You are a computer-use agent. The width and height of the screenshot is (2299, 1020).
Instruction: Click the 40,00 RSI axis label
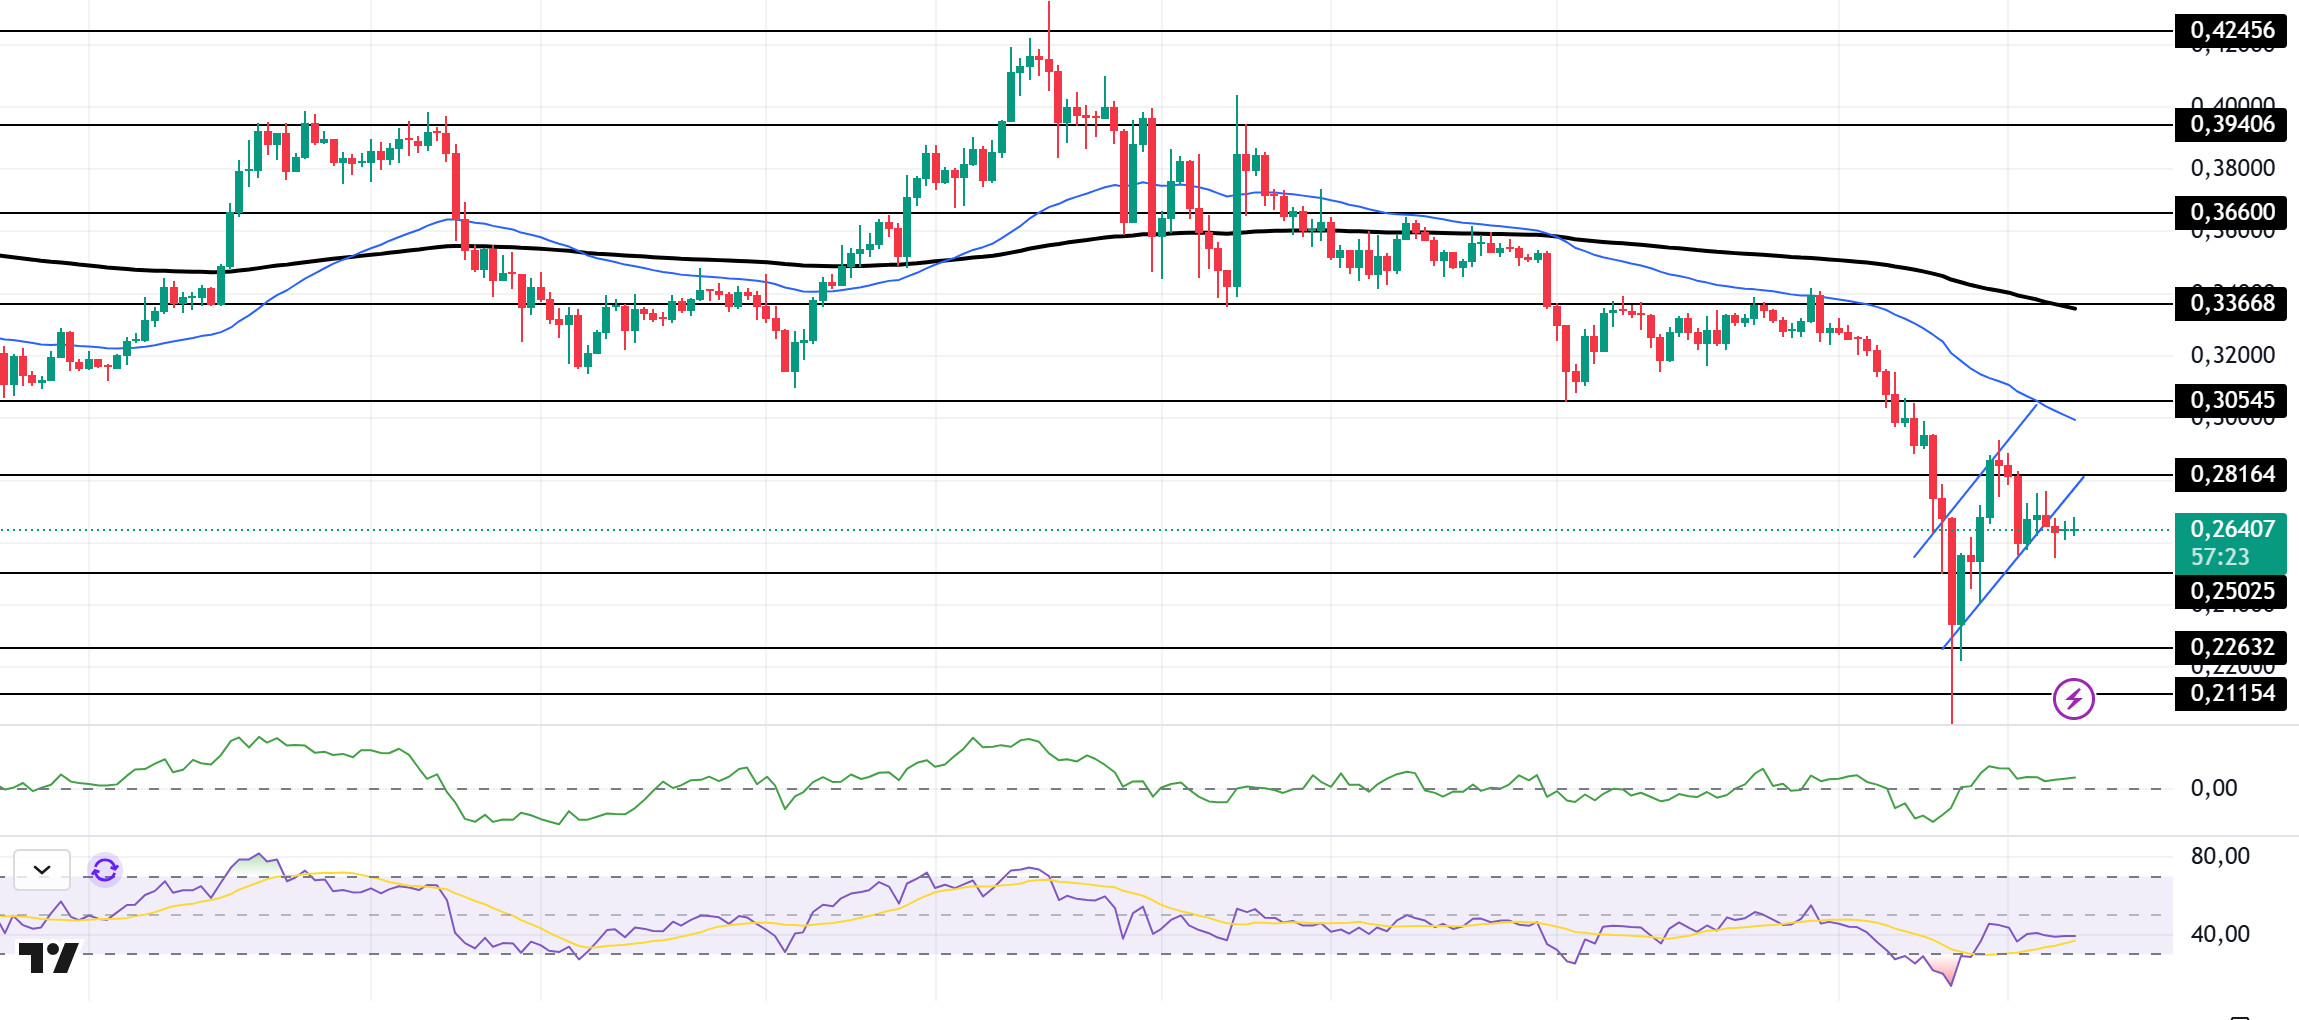click(2220, 934)
